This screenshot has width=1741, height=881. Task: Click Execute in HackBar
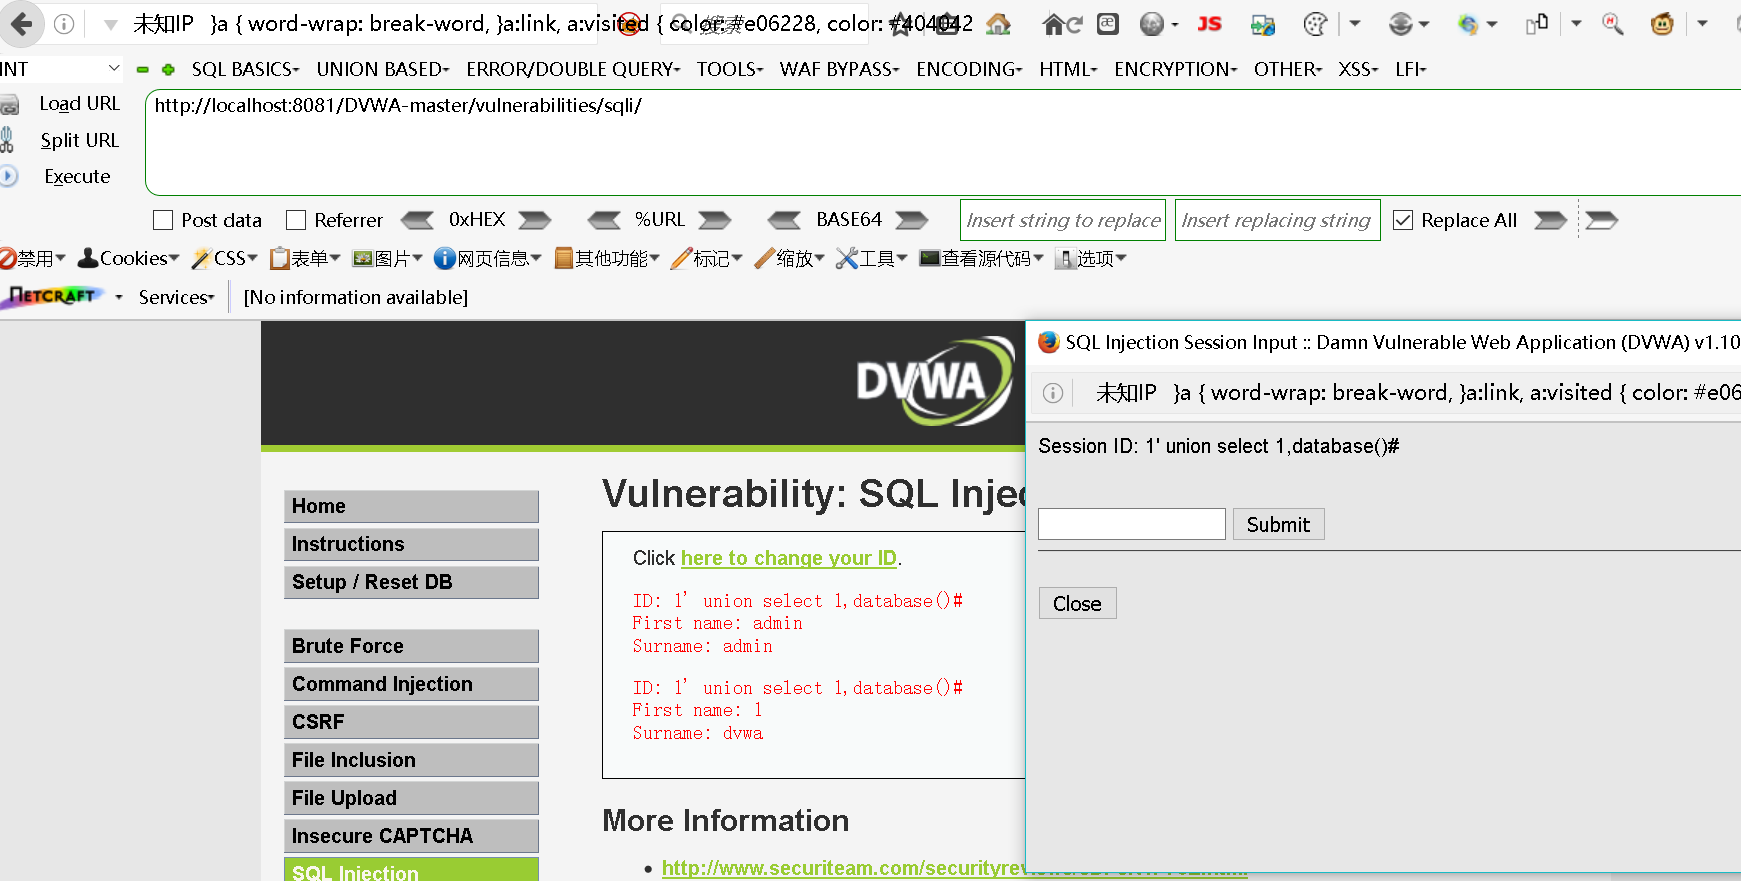pyautogui.click(x=77, y=176)
